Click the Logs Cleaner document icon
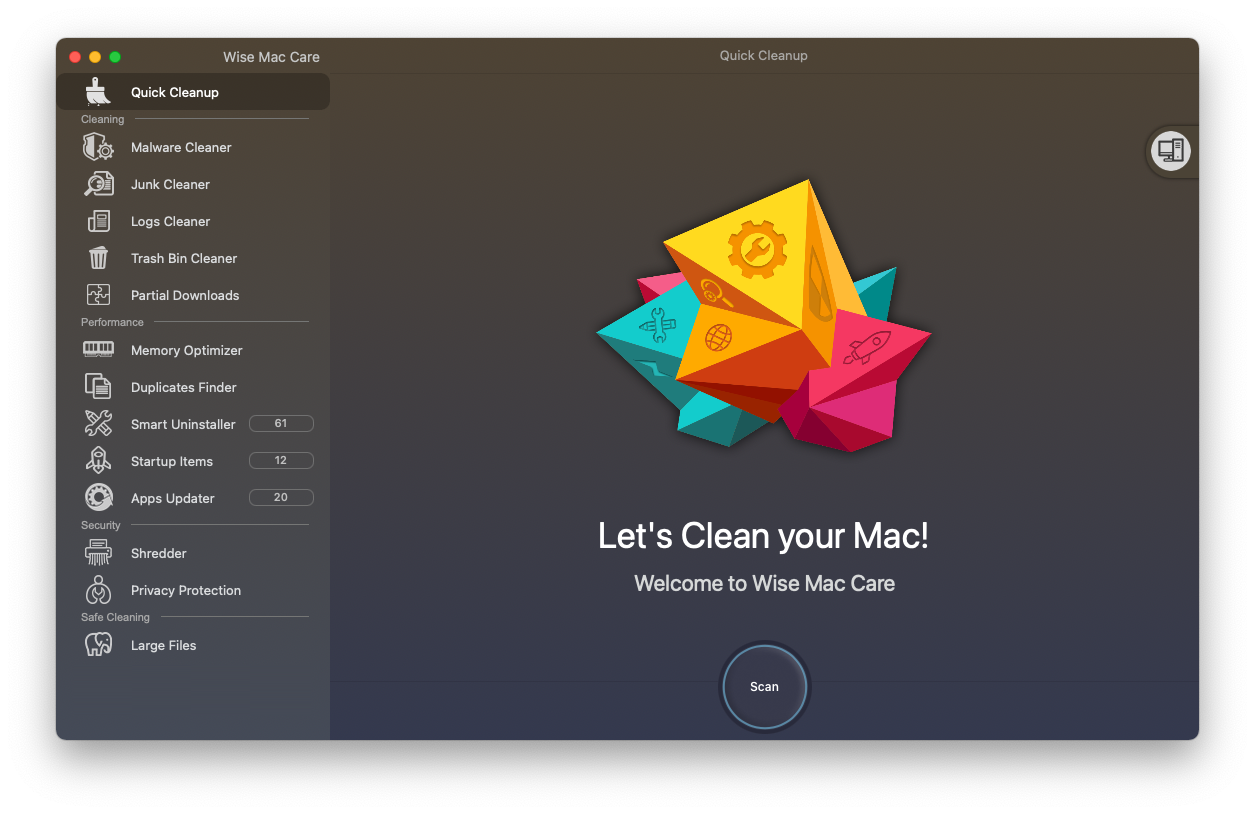The height and width of the screenshot is (814, 1255). [98, 221]
